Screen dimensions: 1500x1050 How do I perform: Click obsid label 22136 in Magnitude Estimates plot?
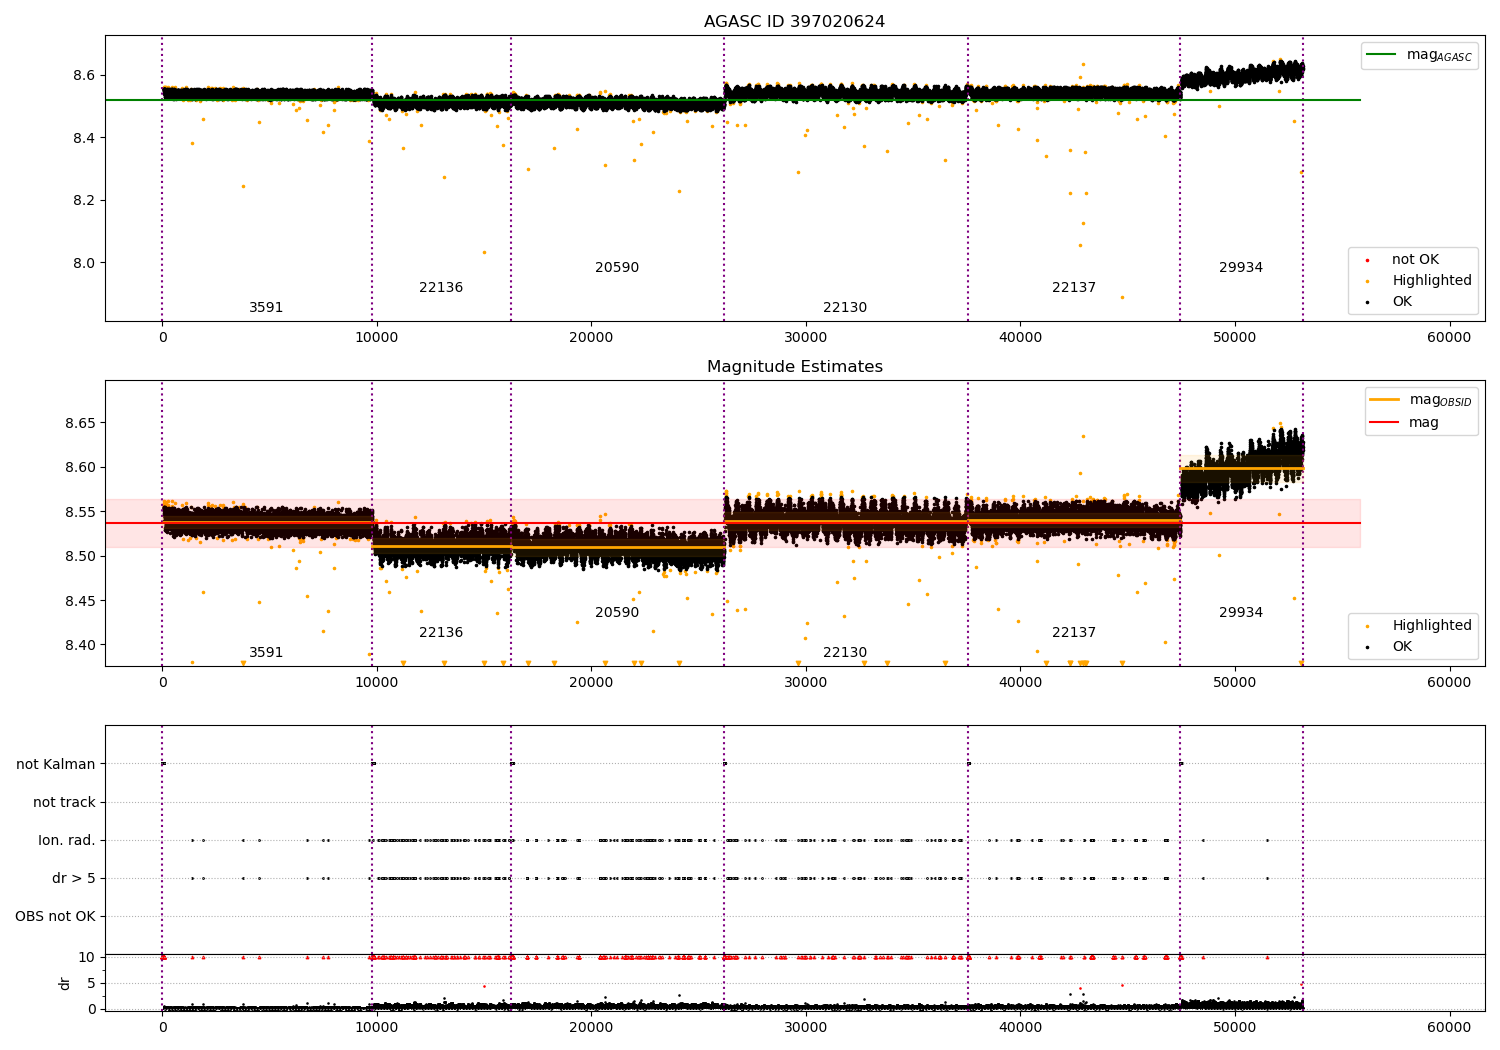[441, 633]
